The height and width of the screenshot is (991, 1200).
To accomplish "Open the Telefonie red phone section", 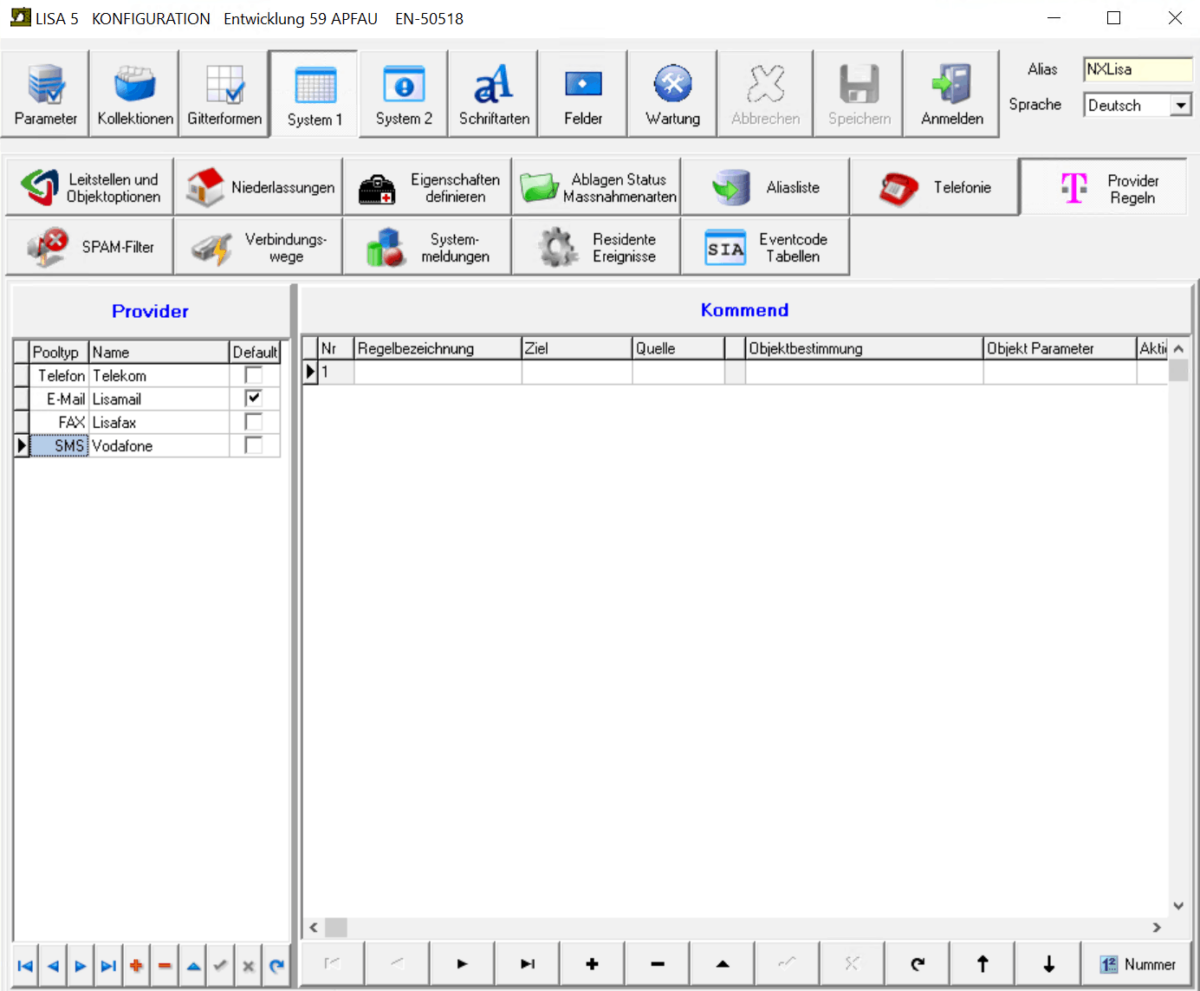I will pos(934,187).
